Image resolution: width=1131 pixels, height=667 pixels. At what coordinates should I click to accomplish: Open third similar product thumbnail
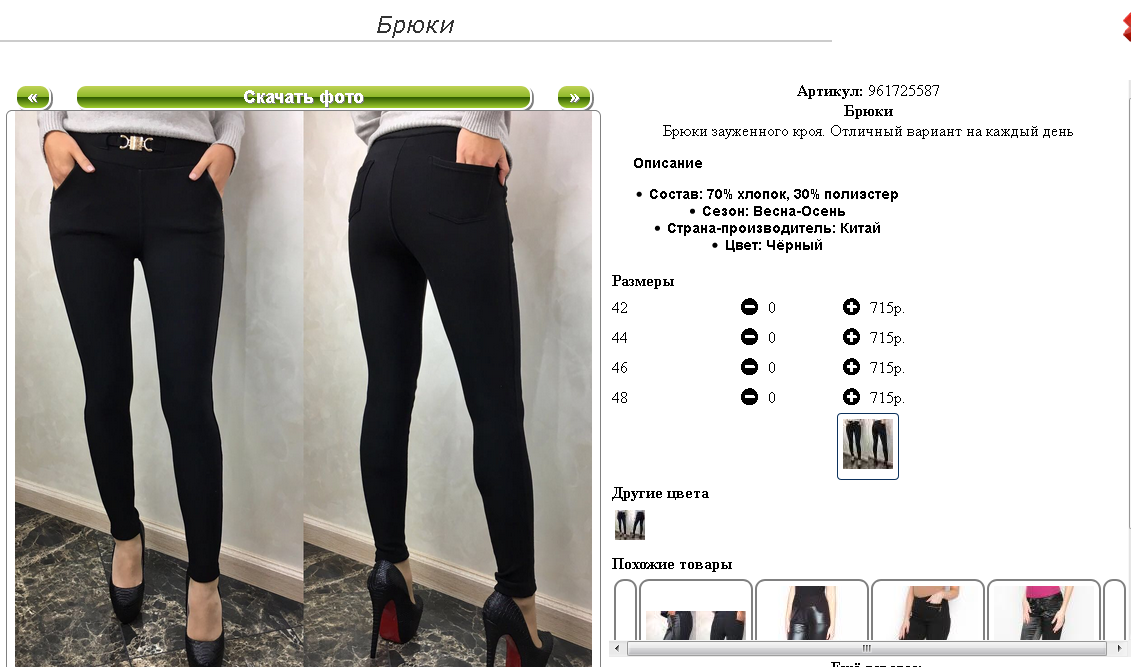click(x=928, y=610)
